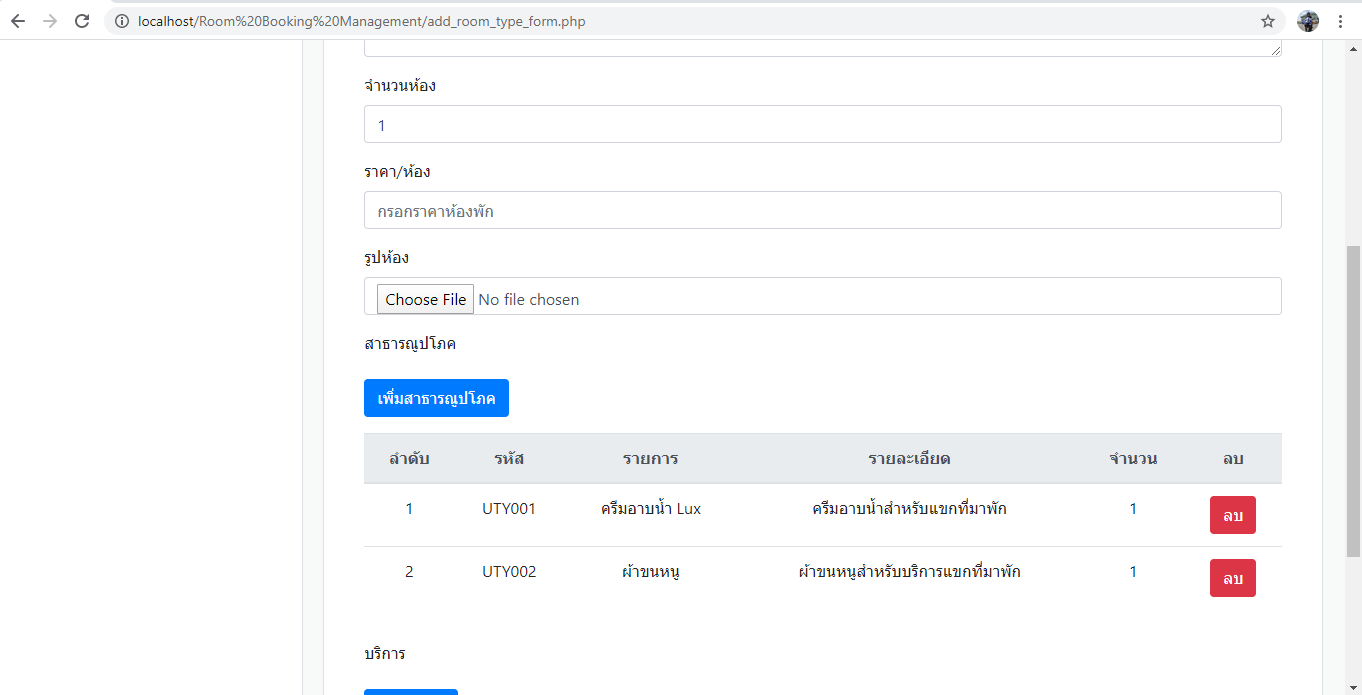1362x695 pixels.
Task: Select the จำนวน column header
Action: 1133,459
